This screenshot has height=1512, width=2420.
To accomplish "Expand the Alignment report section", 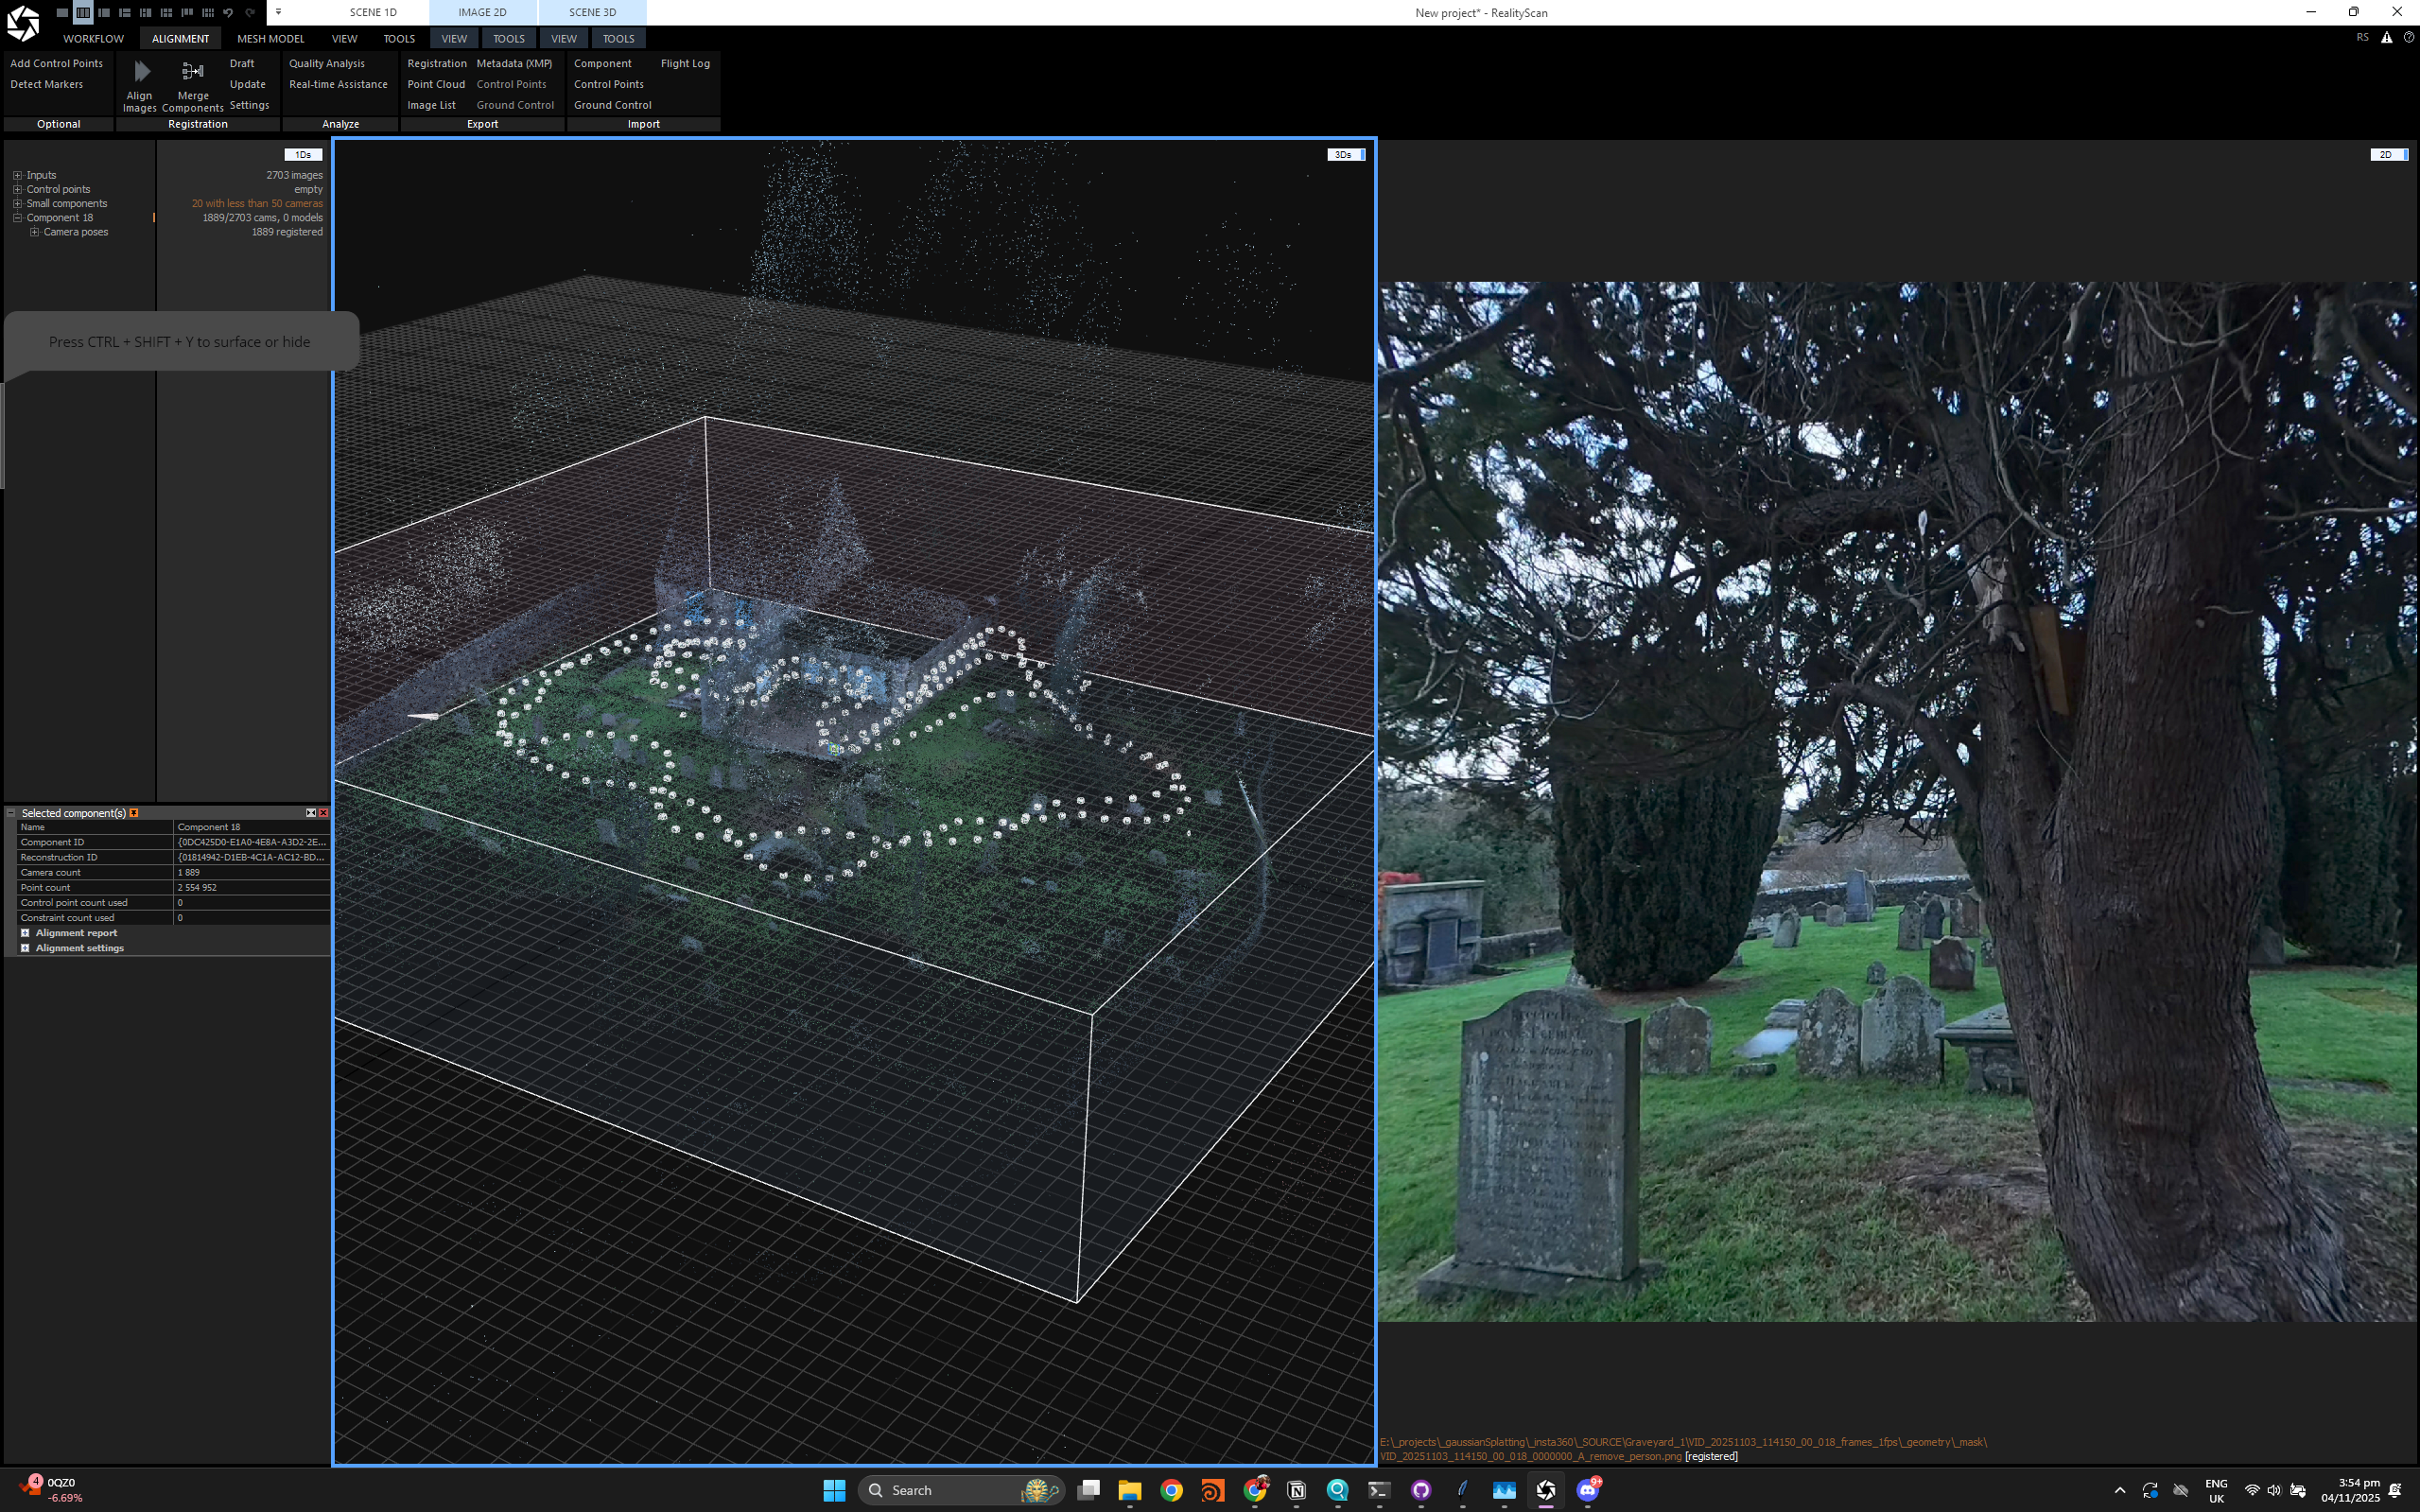I will [x=25, y=933].
